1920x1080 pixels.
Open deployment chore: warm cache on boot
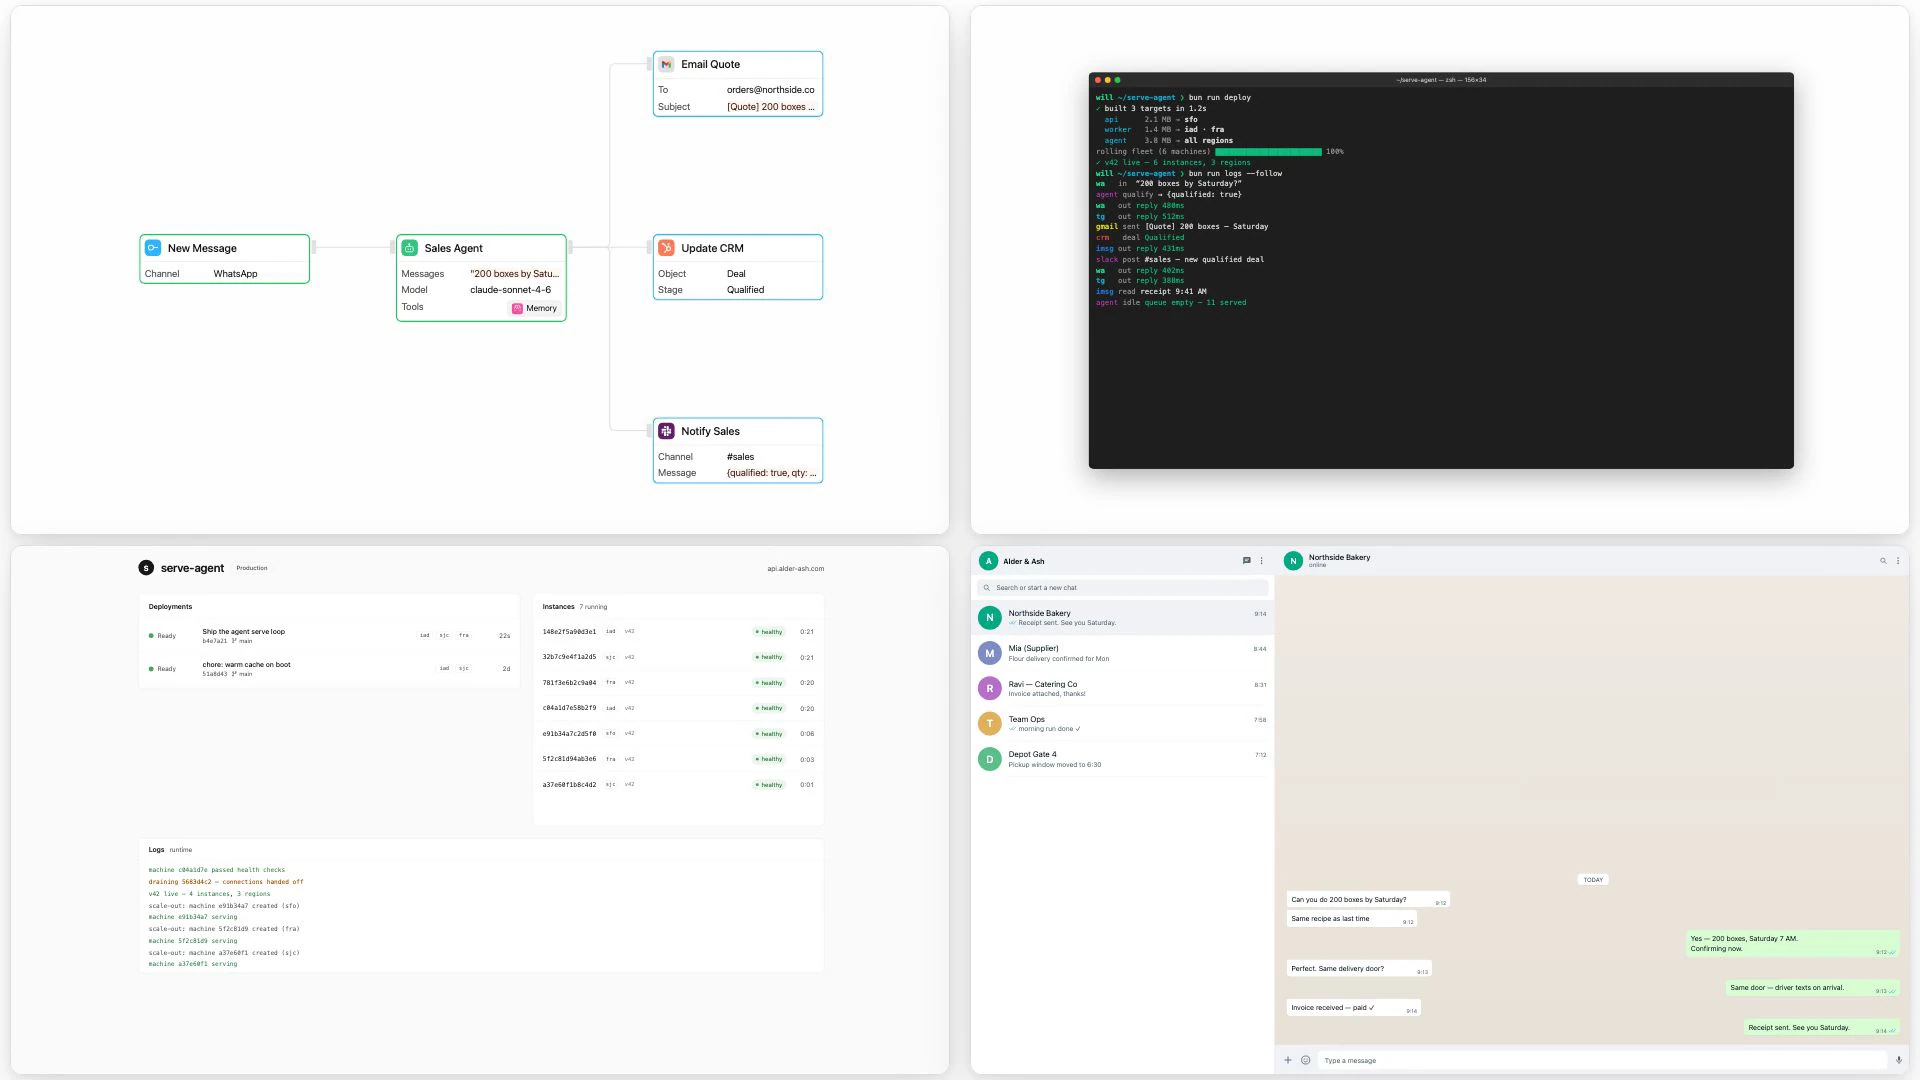pos(329,669)
